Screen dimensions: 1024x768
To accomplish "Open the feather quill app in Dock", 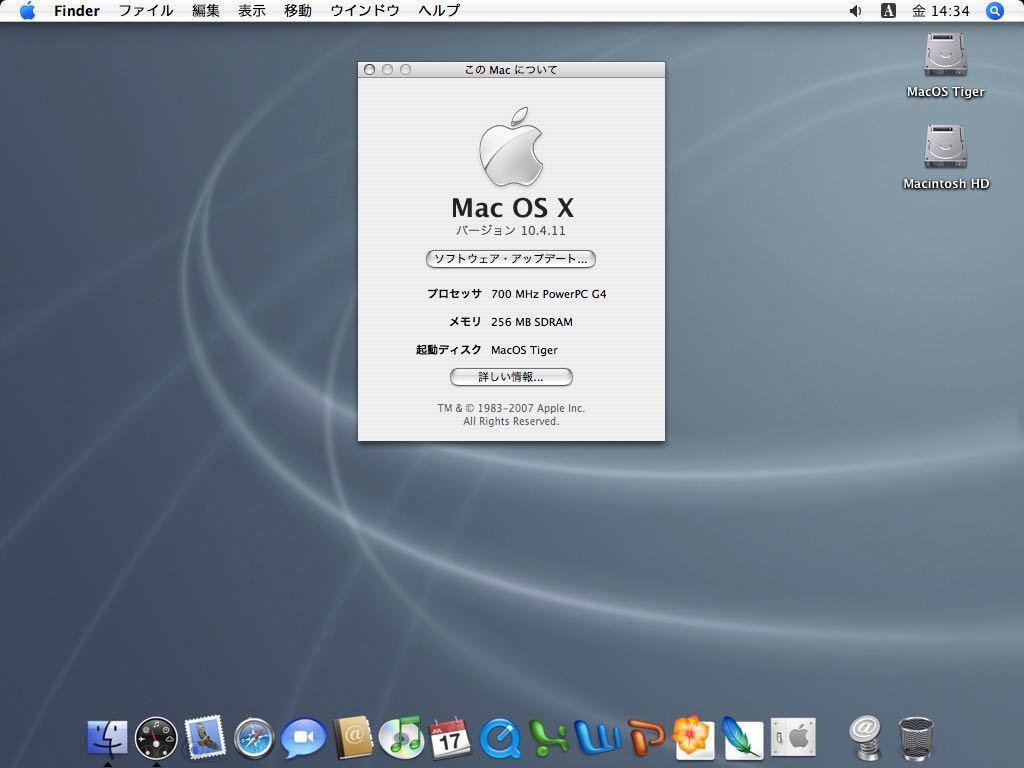I will pyautogui.click(x=743, y=738).
